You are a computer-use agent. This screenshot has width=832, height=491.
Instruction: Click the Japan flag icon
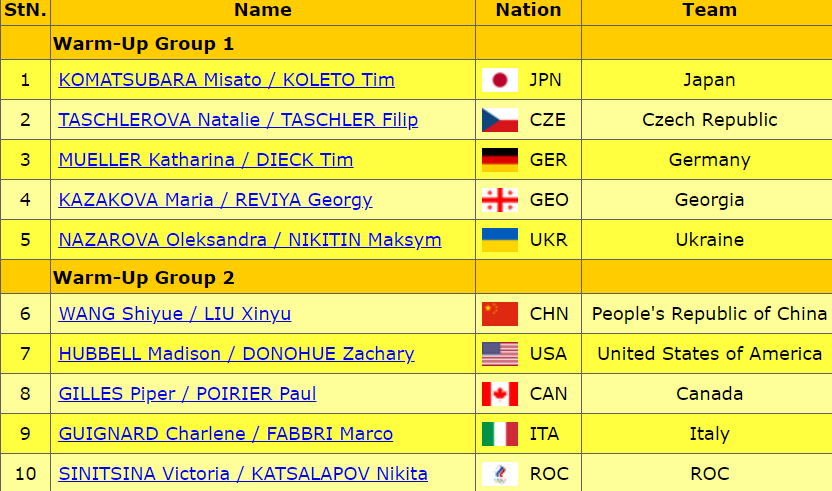pos(499,80)
